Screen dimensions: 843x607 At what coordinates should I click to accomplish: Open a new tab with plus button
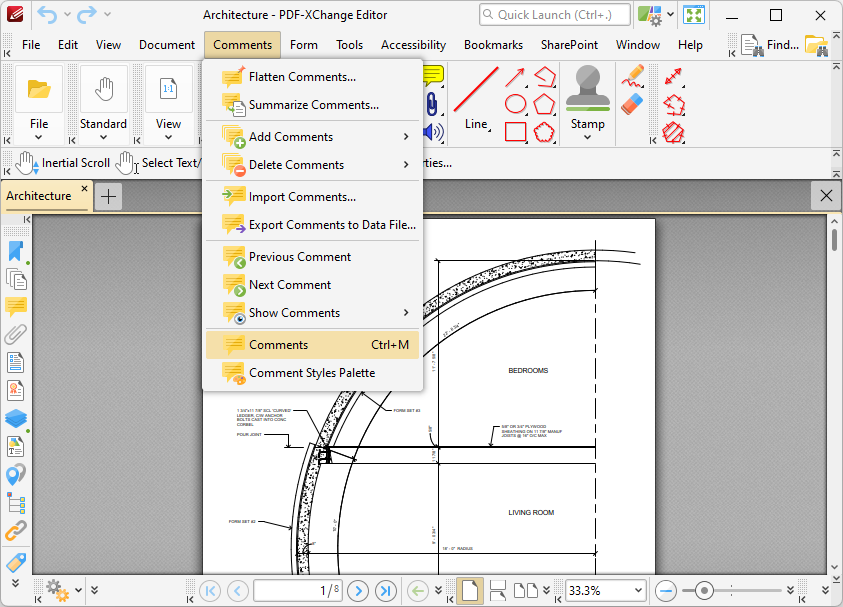pyautogui.click(x=108, y=196)
